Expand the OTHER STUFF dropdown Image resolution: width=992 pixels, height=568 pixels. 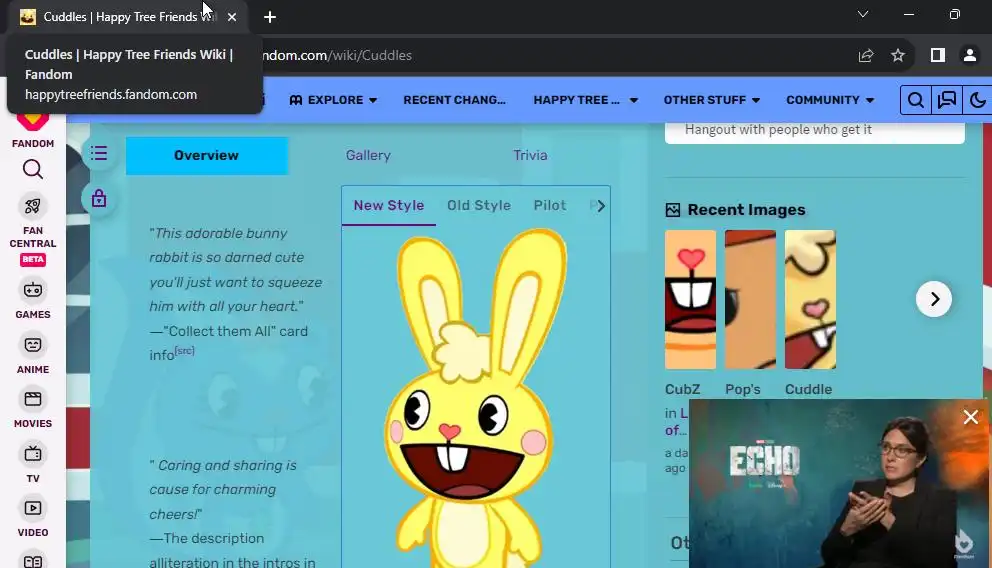tap(712, 100)
